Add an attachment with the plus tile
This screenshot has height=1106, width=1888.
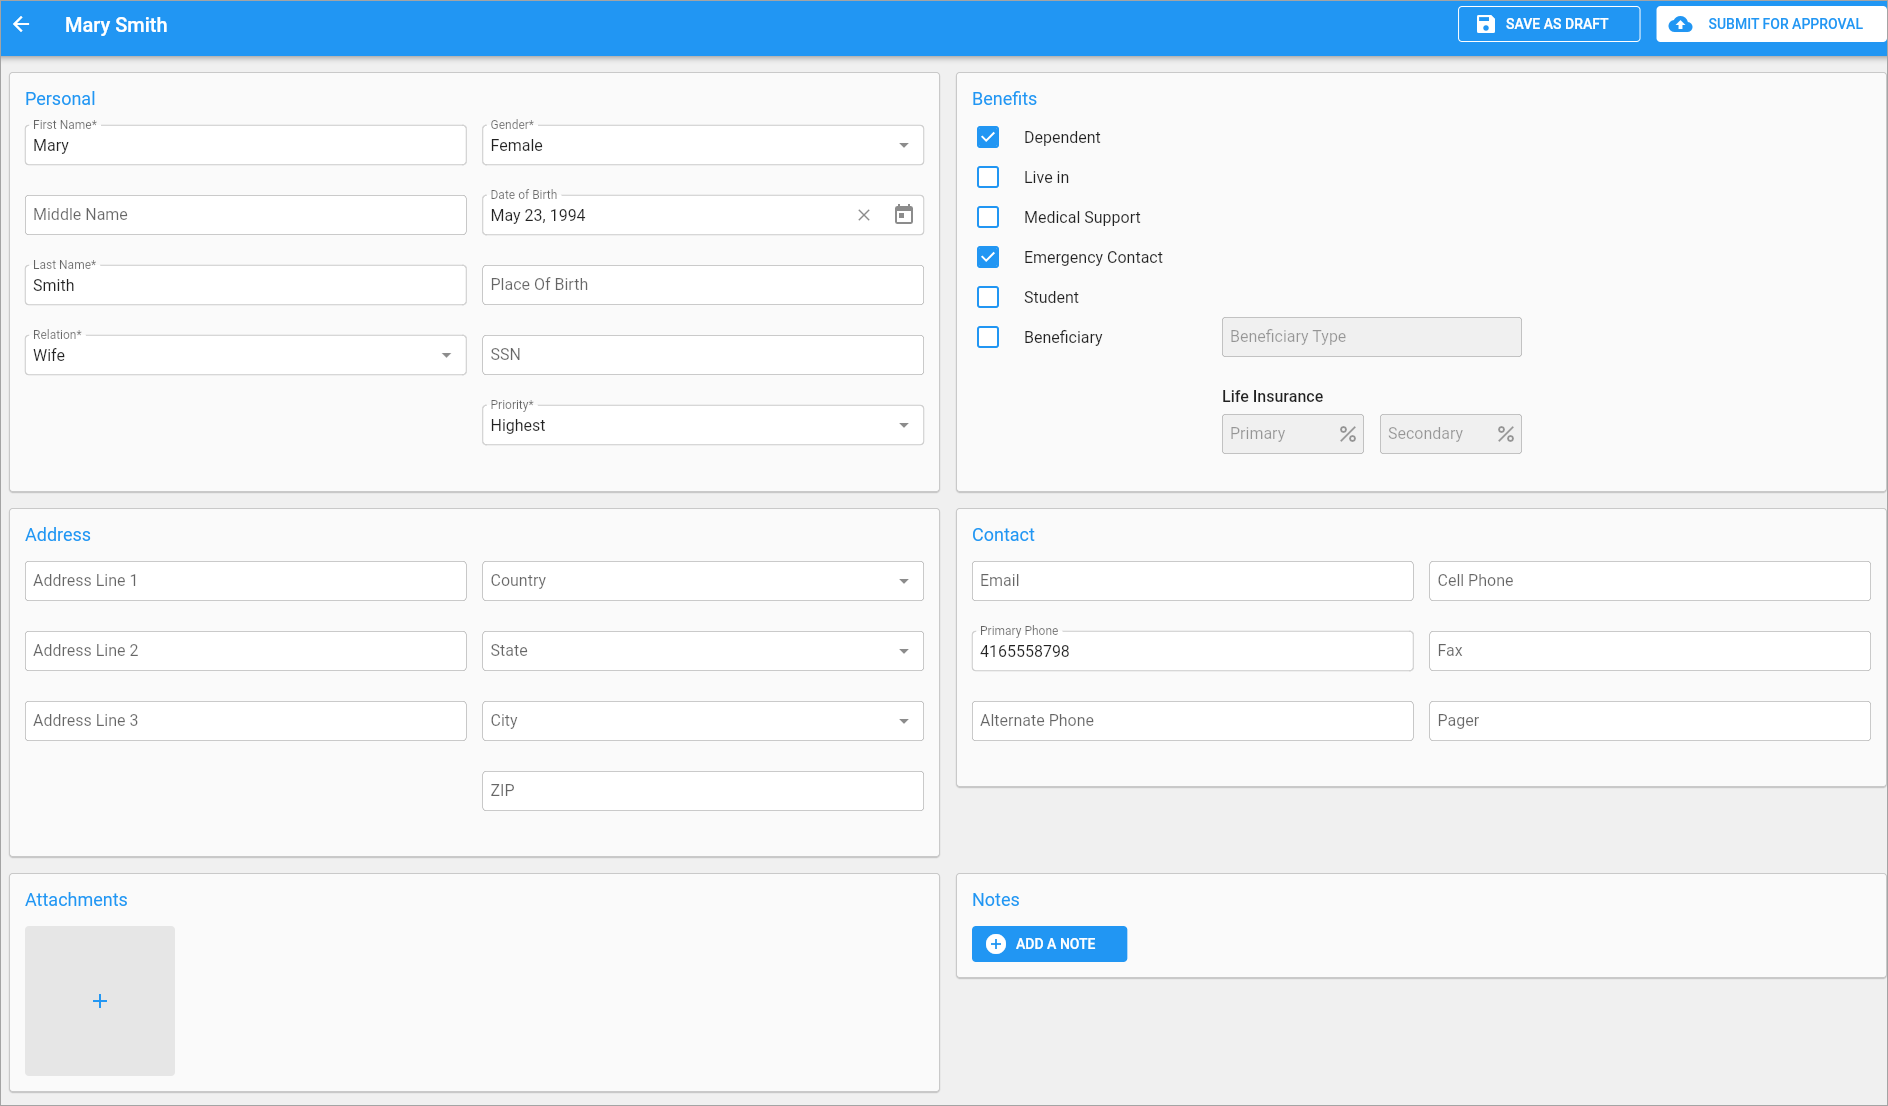point(100,1001)
